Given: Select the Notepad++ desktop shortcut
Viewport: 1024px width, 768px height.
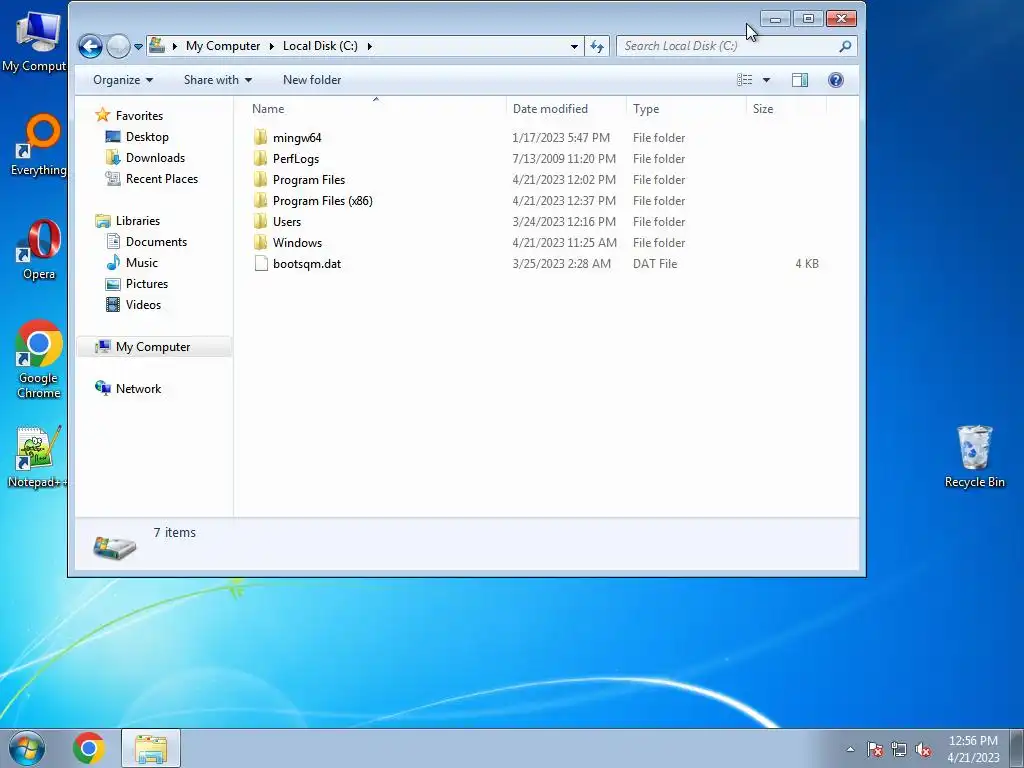Looking at the screenshot, I should (x=37, y=457).
